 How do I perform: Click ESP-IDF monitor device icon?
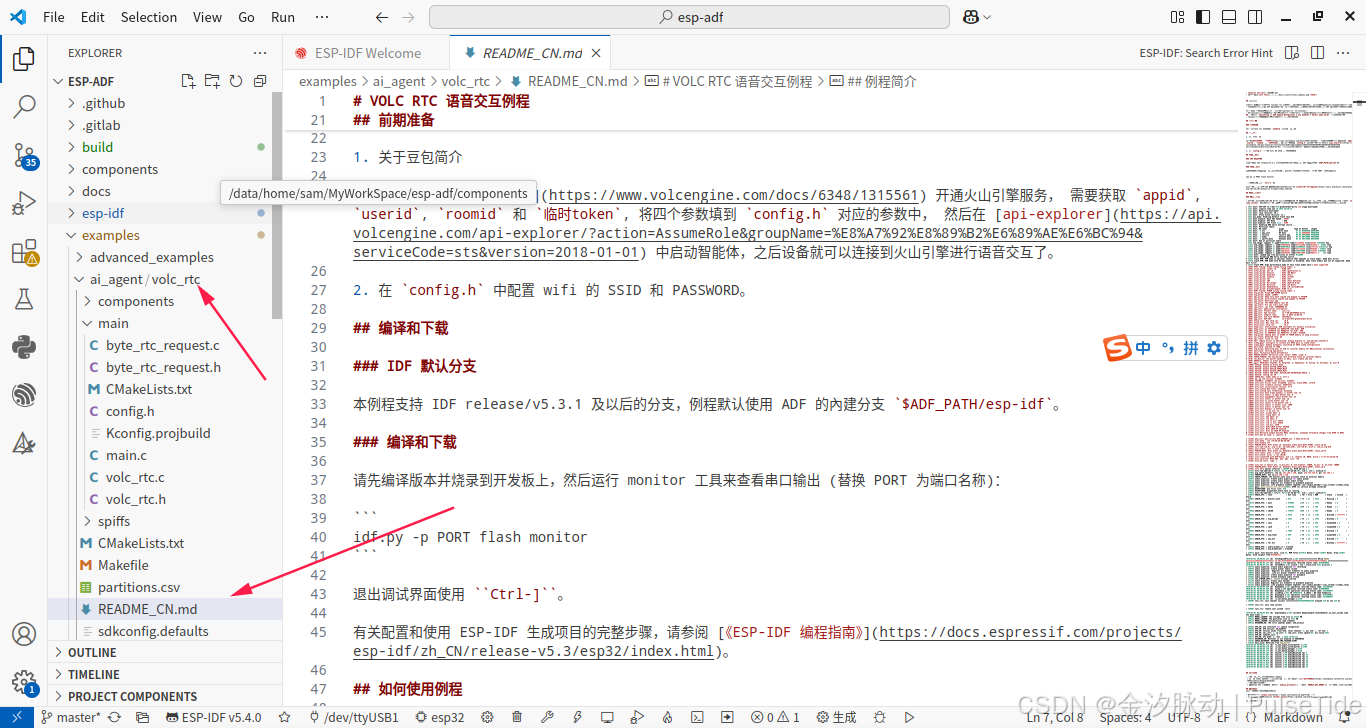pyautogui.click(x=607, y=717)
